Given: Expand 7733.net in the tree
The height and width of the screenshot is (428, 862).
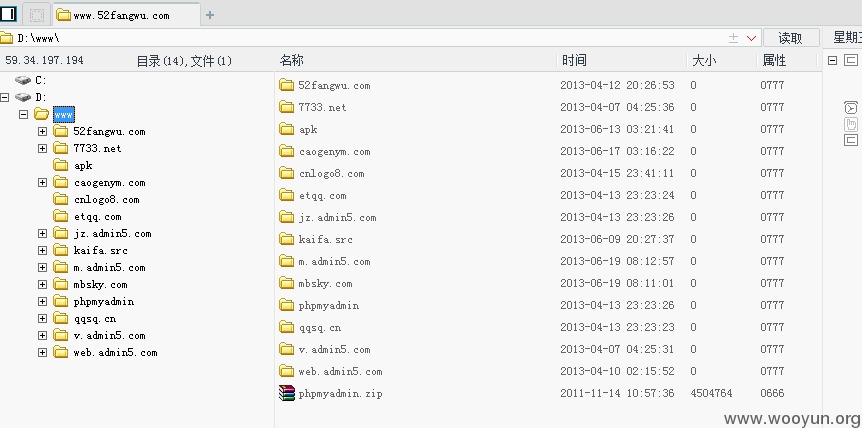Looking at the screenshot, I should point(42,148).
